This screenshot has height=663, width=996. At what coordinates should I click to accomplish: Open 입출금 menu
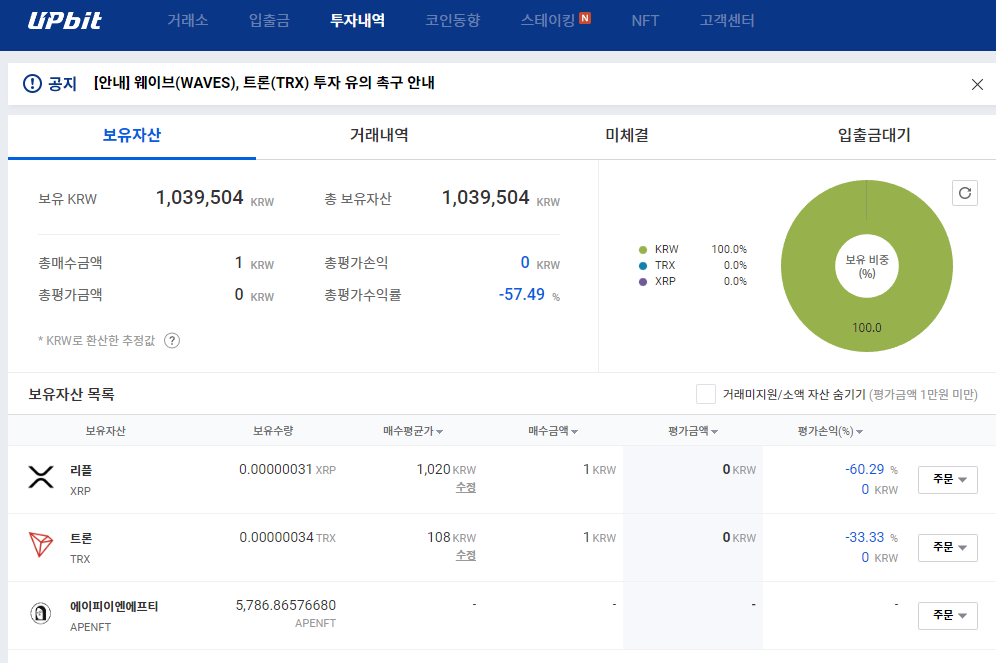pyautogui.click(x=269, y=20)
